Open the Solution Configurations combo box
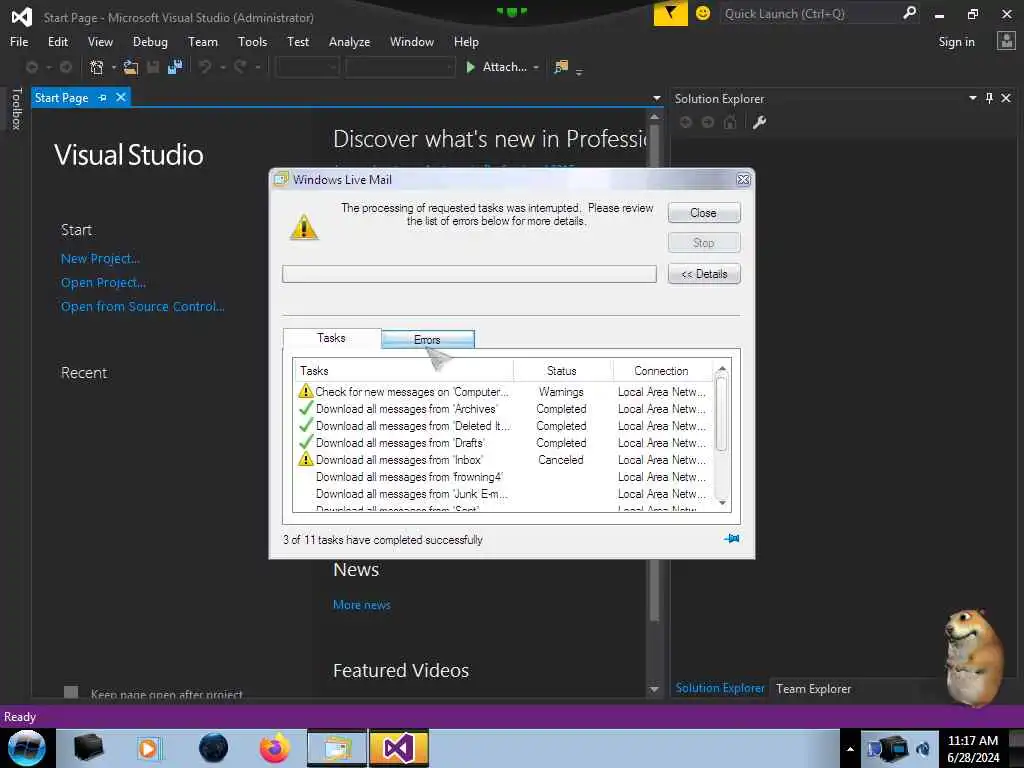1024x768 pixels. click(x=307, y=67)
